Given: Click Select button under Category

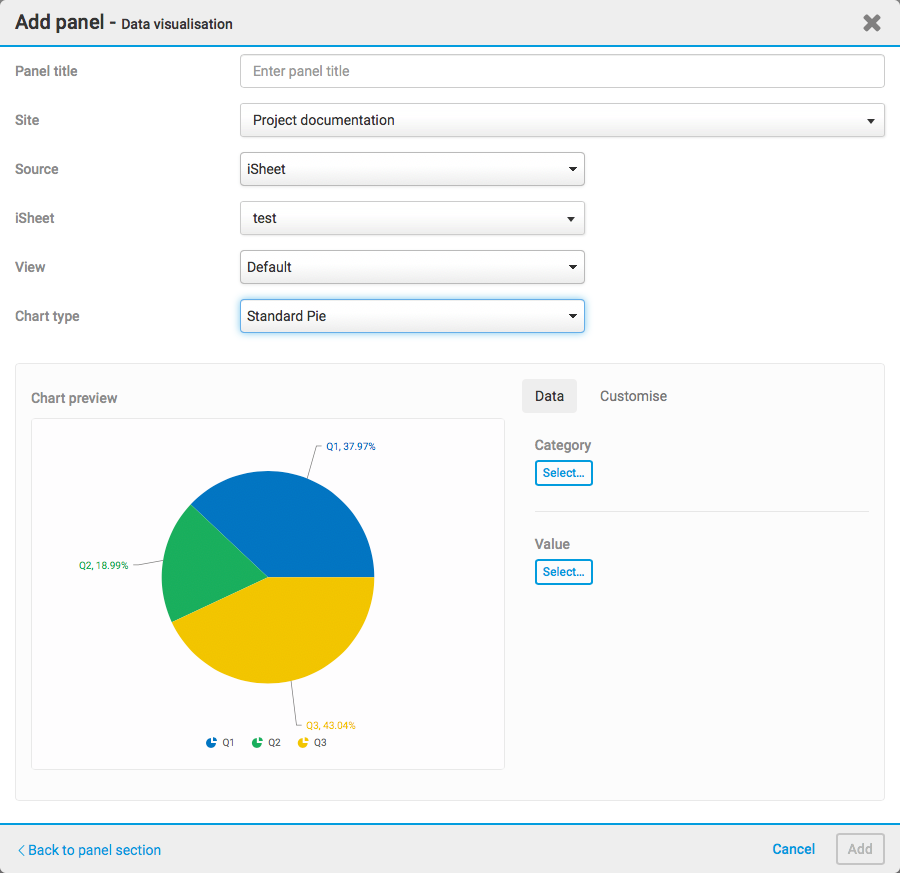Looking at the screenshot, I should 564,473.
